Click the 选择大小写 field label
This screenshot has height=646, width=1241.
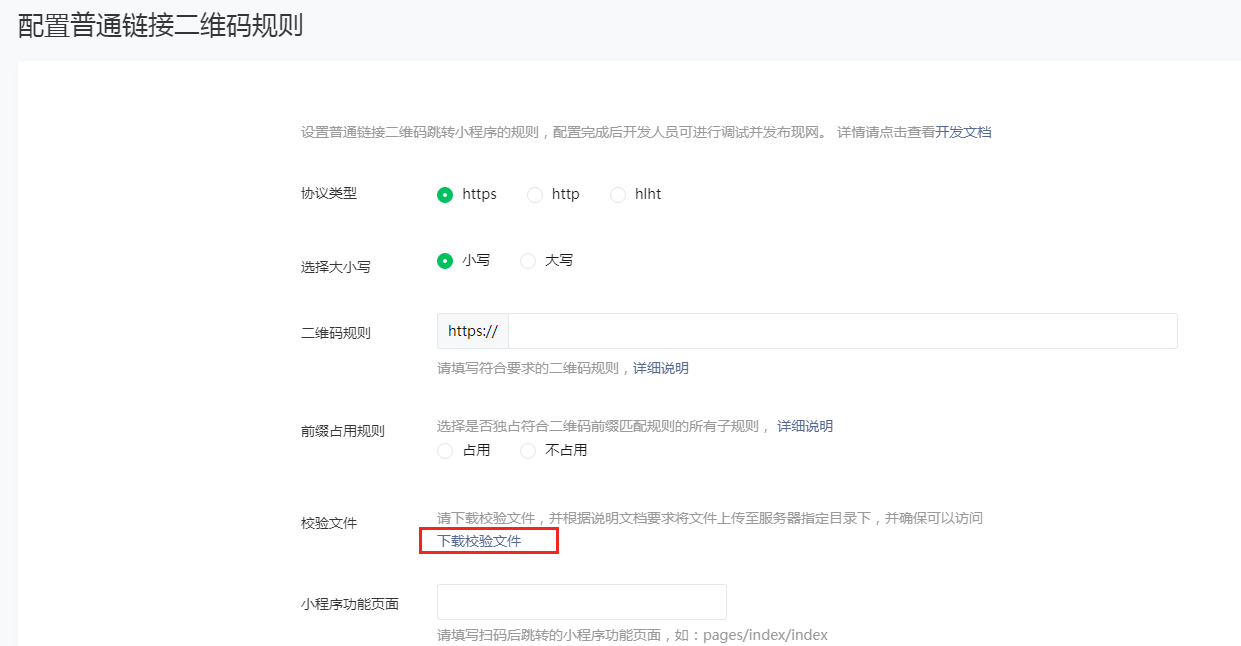pyautogui.click(x=336, y=267)
